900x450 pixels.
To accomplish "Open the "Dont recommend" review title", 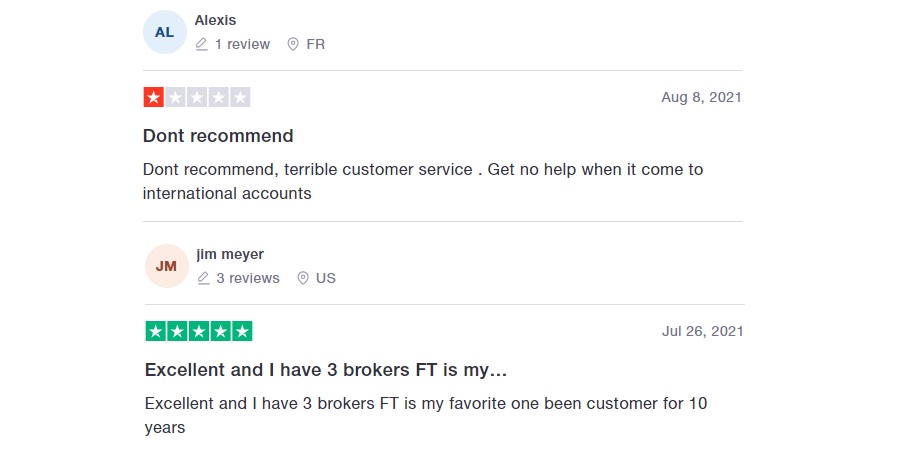I will 218,136.
